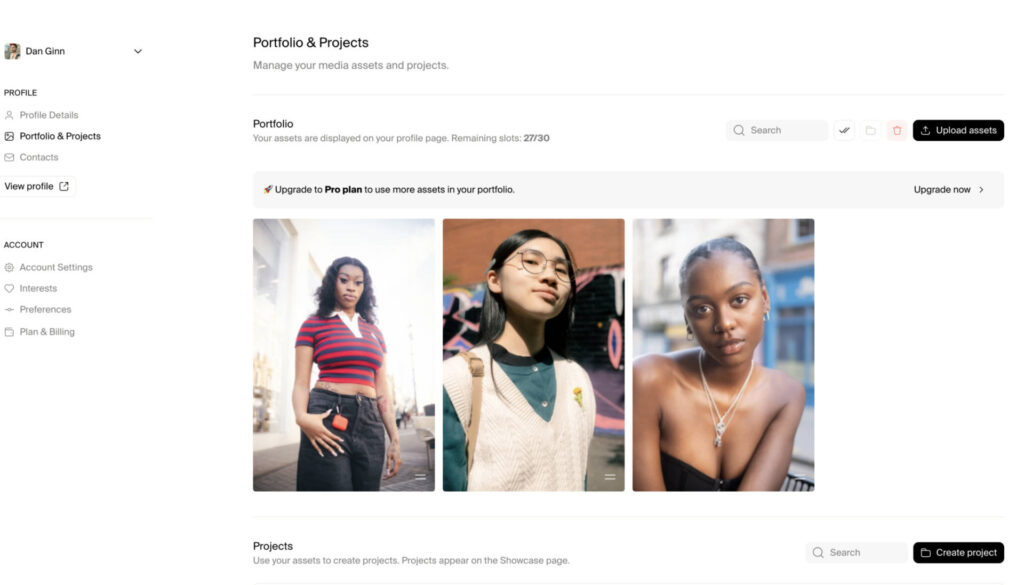Click drag handle on the glasses portrait photo
The width and height of the screenshot is (1024, 585).
[610, 477]
